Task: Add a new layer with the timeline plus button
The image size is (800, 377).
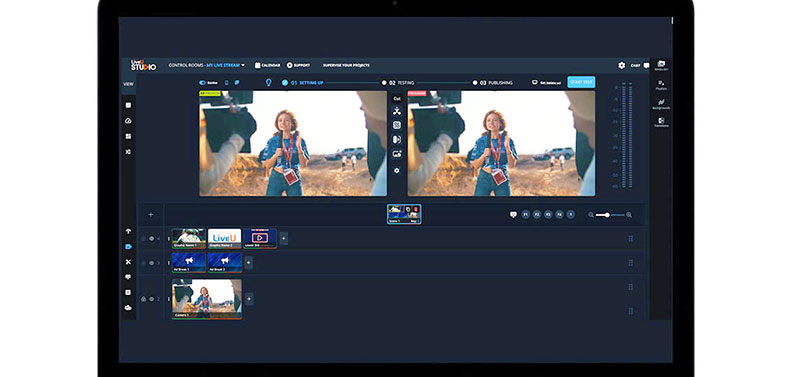Action: pos(151,215)
